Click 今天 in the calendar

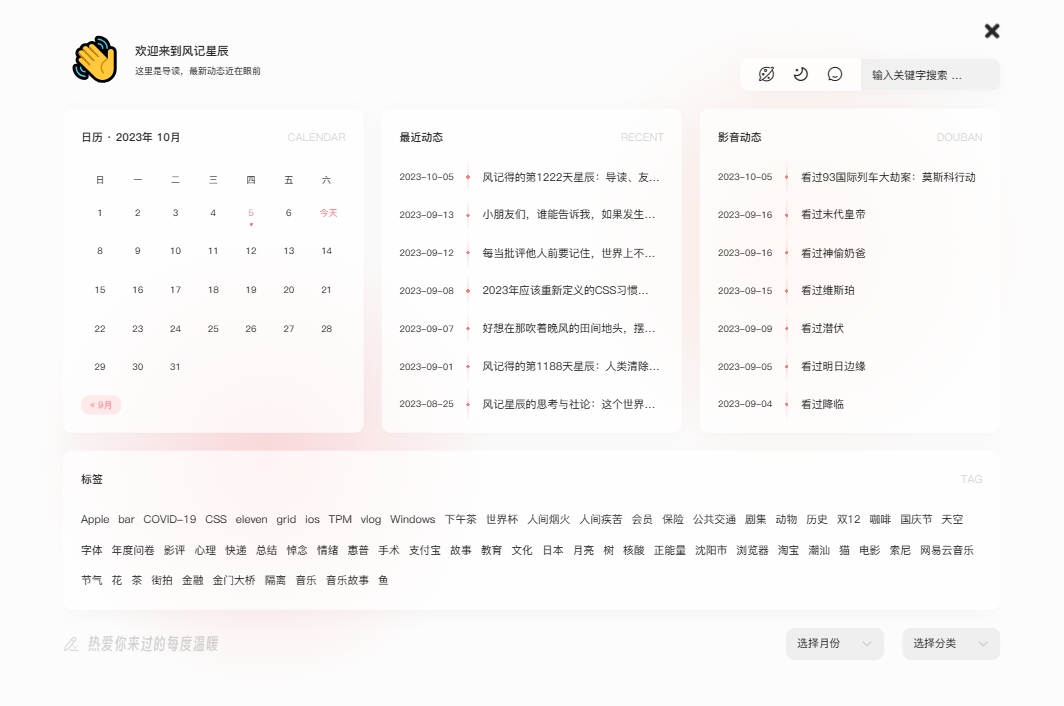[x=328, y=213]
